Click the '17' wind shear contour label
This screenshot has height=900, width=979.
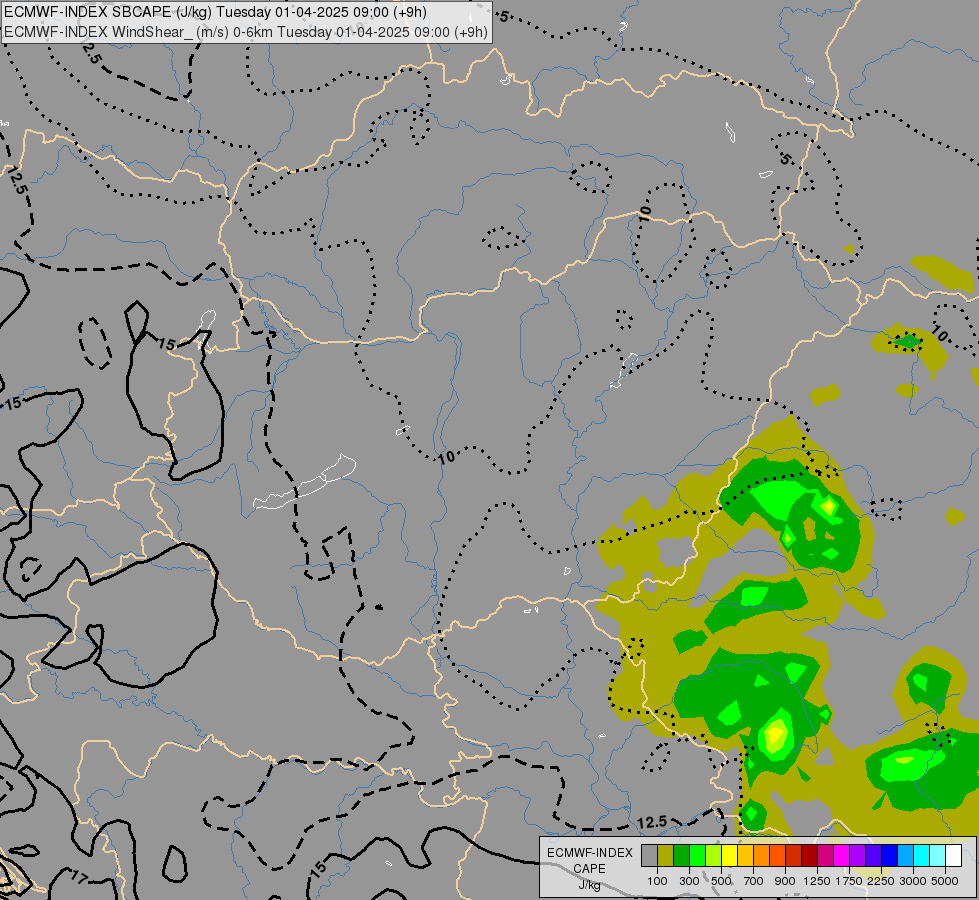(79, 877)
